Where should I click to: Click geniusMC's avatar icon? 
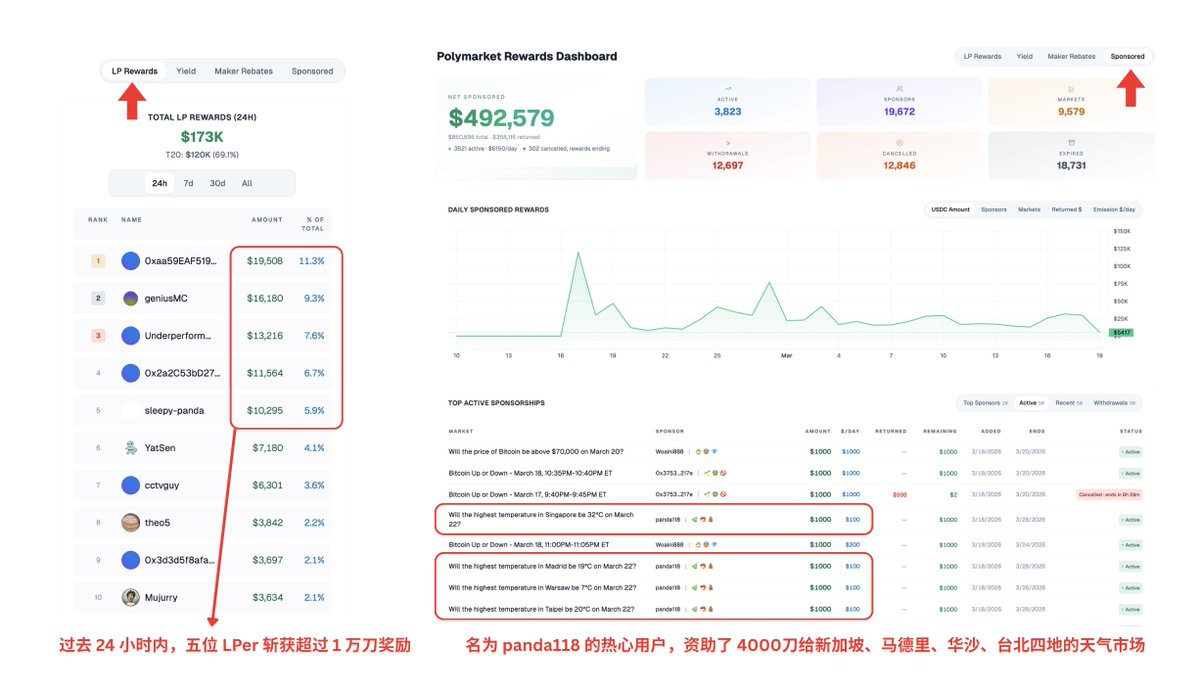pyautogui.click(x=130, y=298)
